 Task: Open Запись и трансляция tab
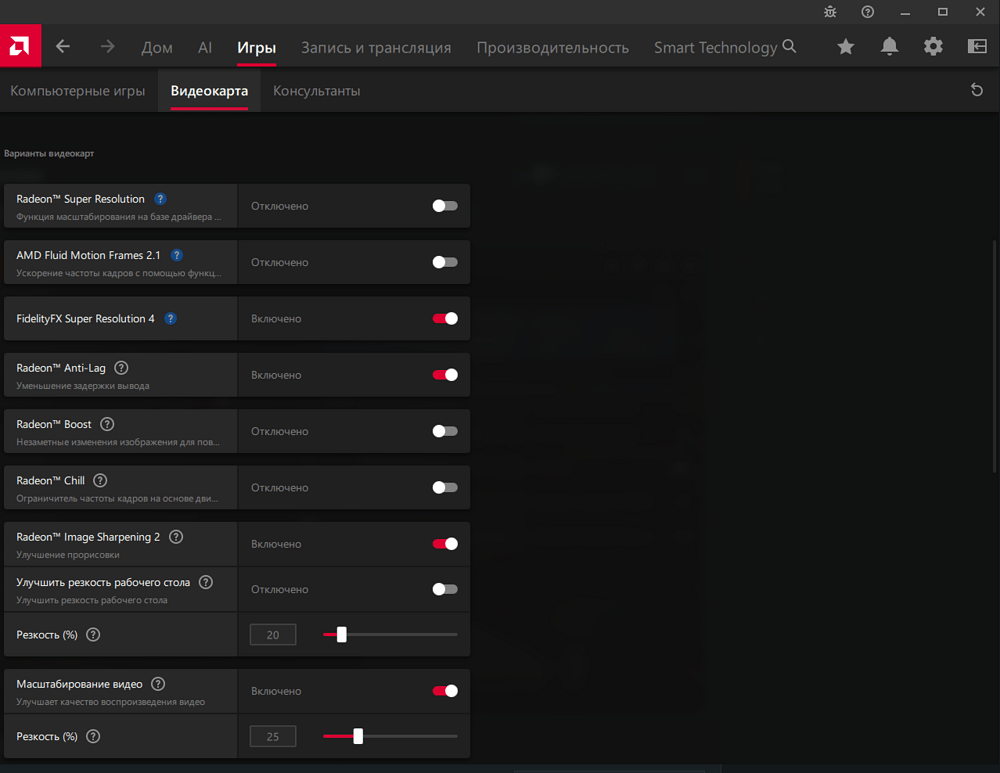(376, 47)
